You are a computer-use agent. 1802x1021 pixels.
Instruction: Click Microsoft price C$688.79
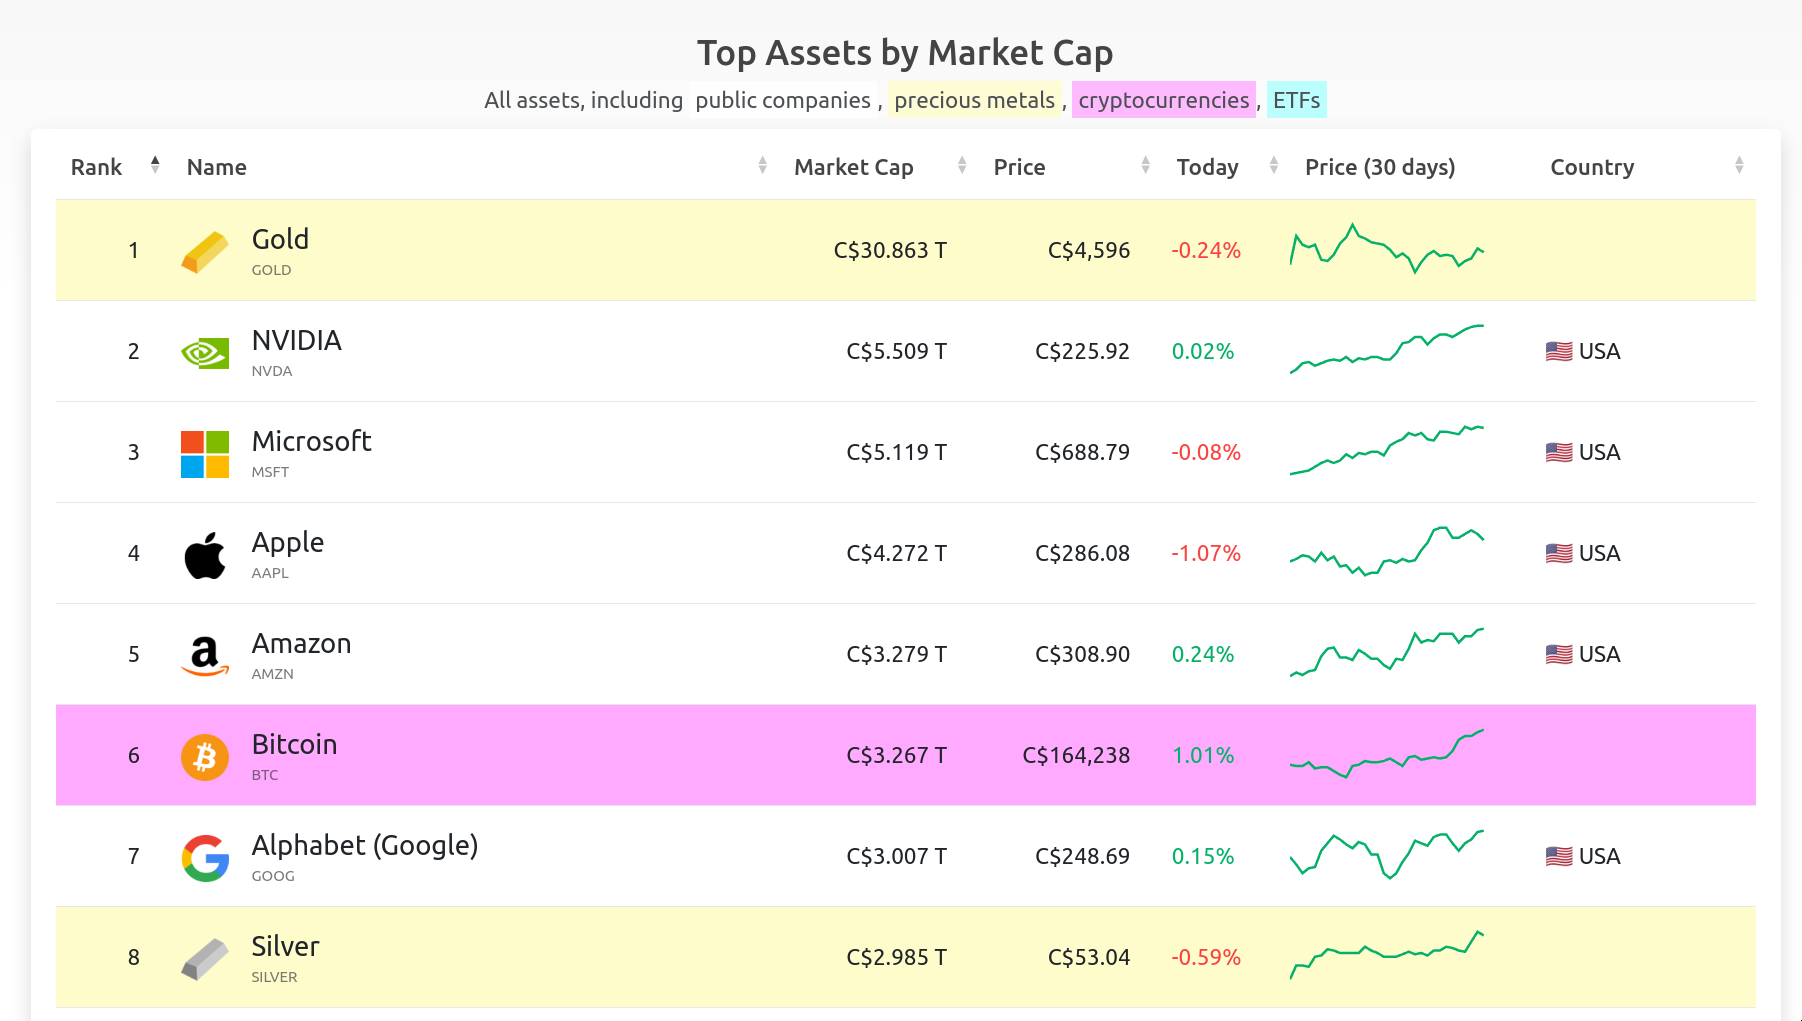coord(1082,453)
